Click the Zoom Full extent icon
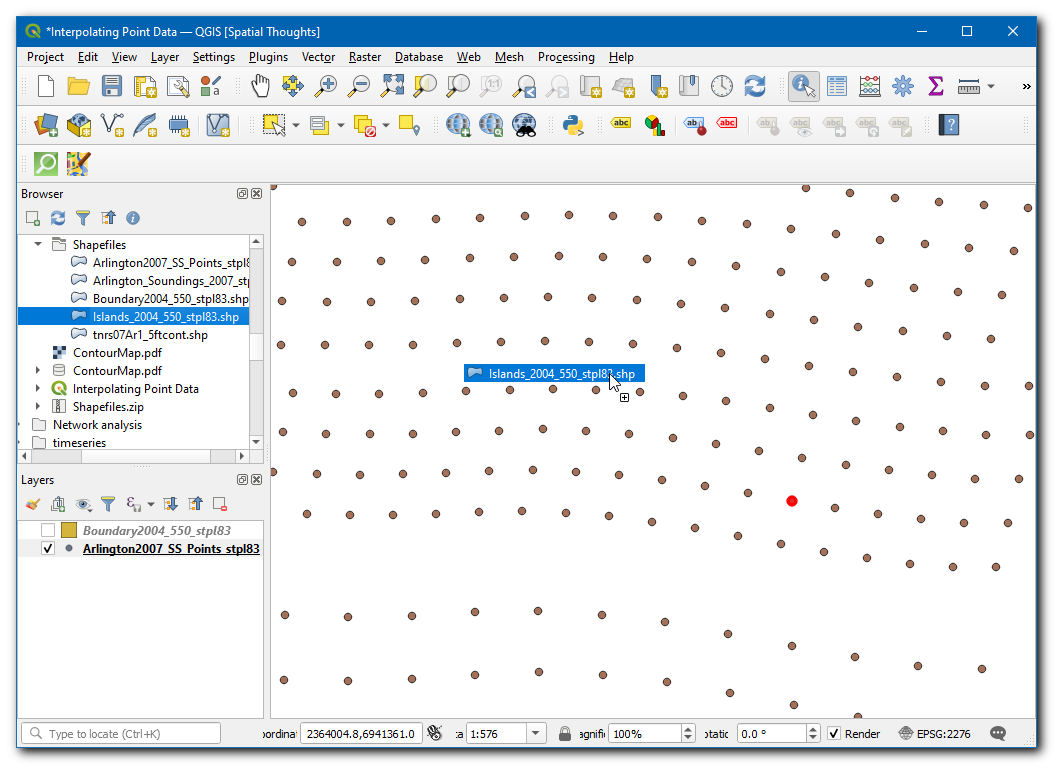 point(392,87)
